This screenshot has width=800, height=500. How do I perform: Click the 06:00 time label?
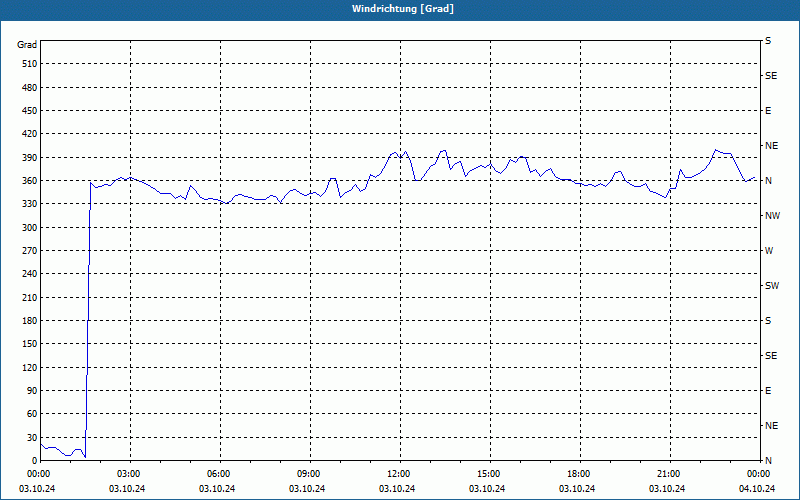[220, 474]
